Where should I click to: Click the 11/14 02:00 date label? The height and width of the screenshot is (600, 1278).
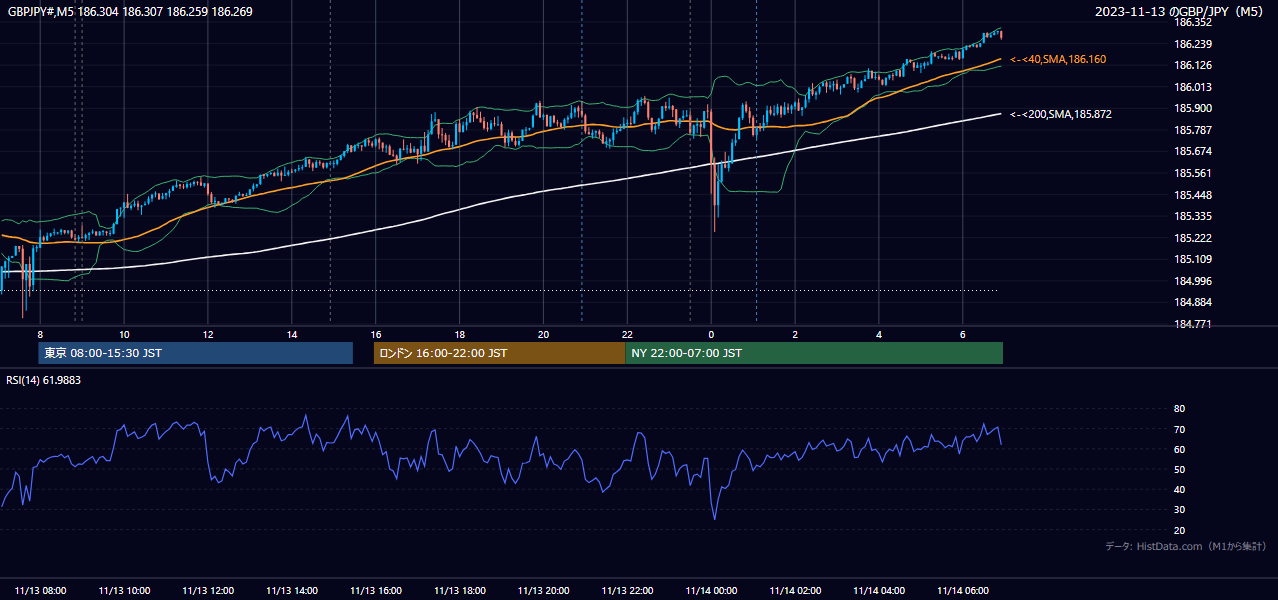point(796,591)
